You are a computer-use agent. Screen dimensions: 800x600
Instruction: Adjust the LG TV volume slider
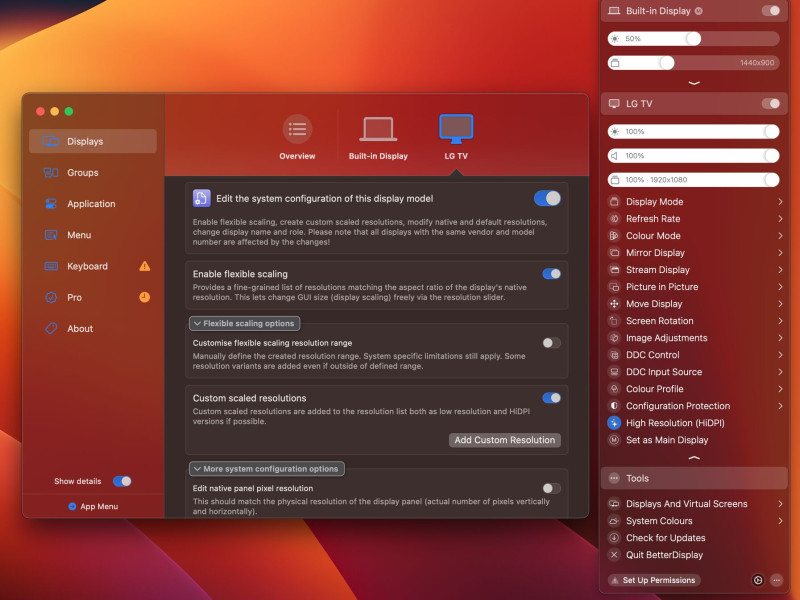(694, 156)
